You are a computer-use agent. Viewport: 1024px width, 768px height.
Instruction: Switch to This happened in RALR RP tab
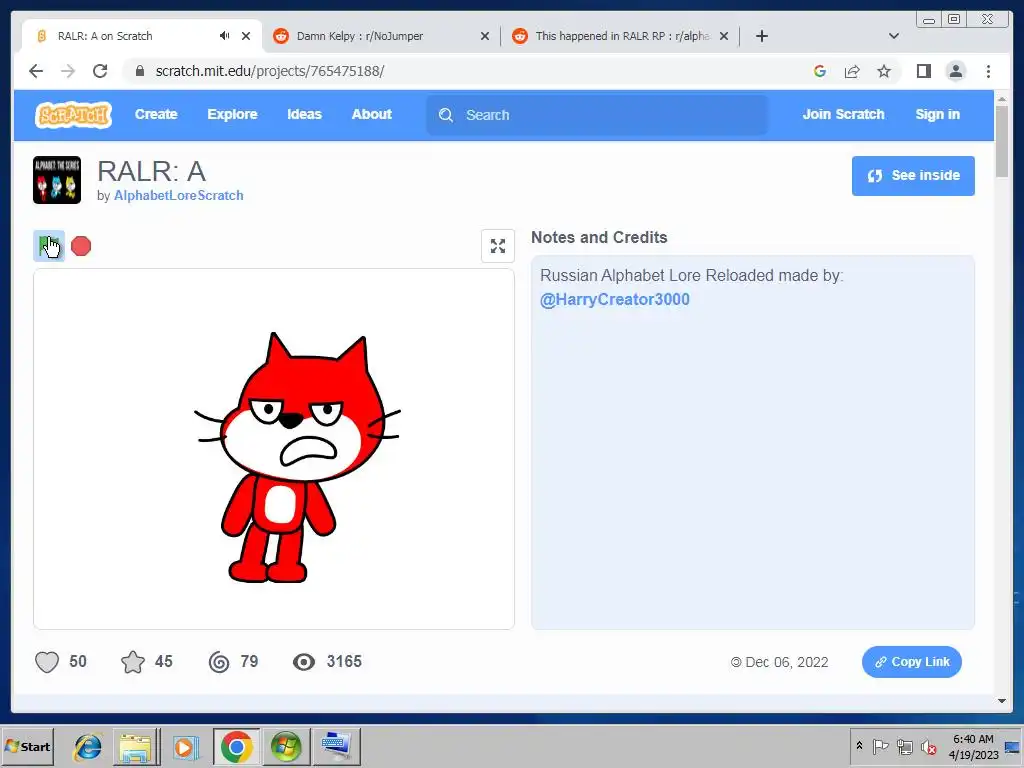point(620,36)
